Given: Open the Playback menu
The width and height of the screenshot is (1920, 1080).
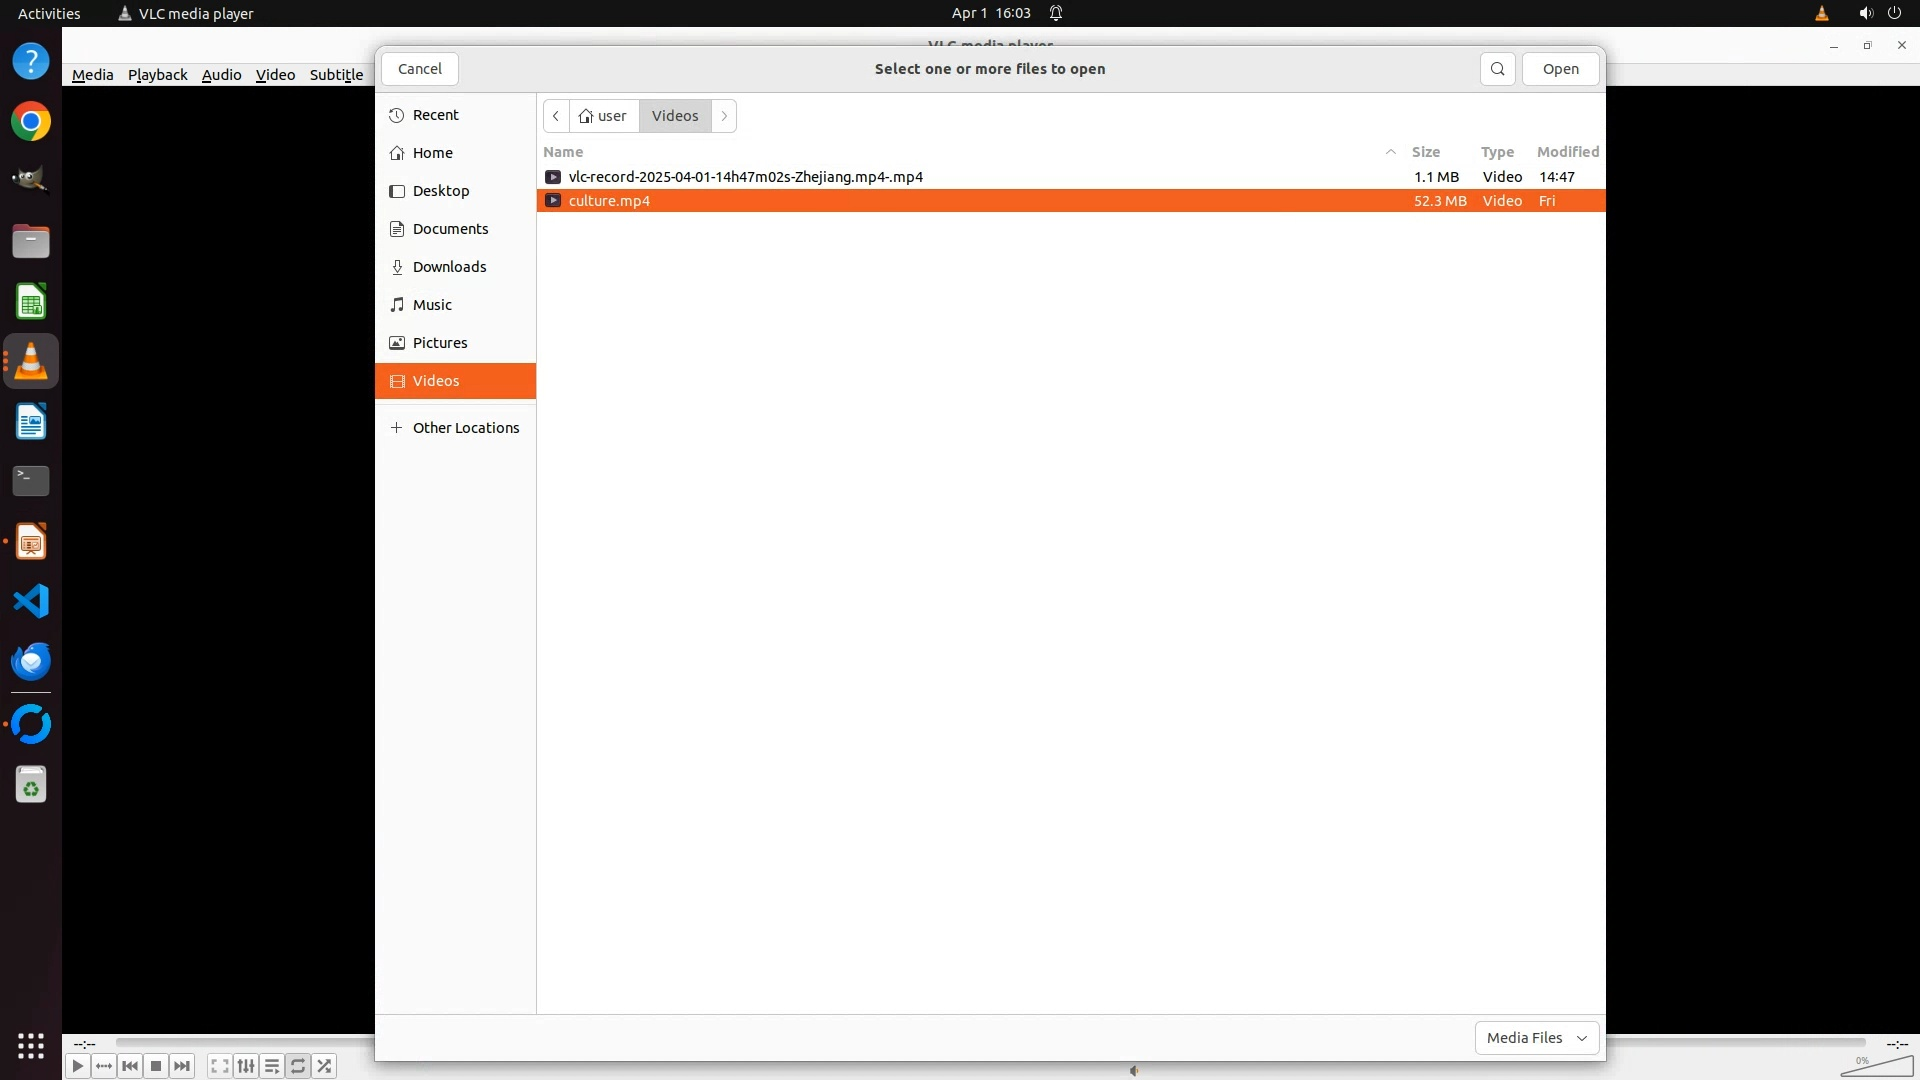Looking at the screenshot, I should [x=157, y=75].
